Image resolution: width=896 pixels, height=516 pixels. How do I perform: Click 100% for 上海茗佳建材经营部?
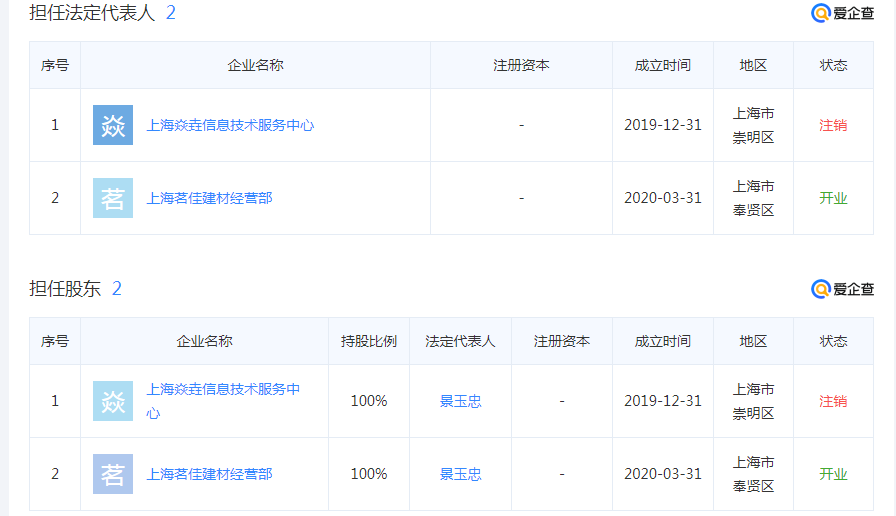coord(369,474)
